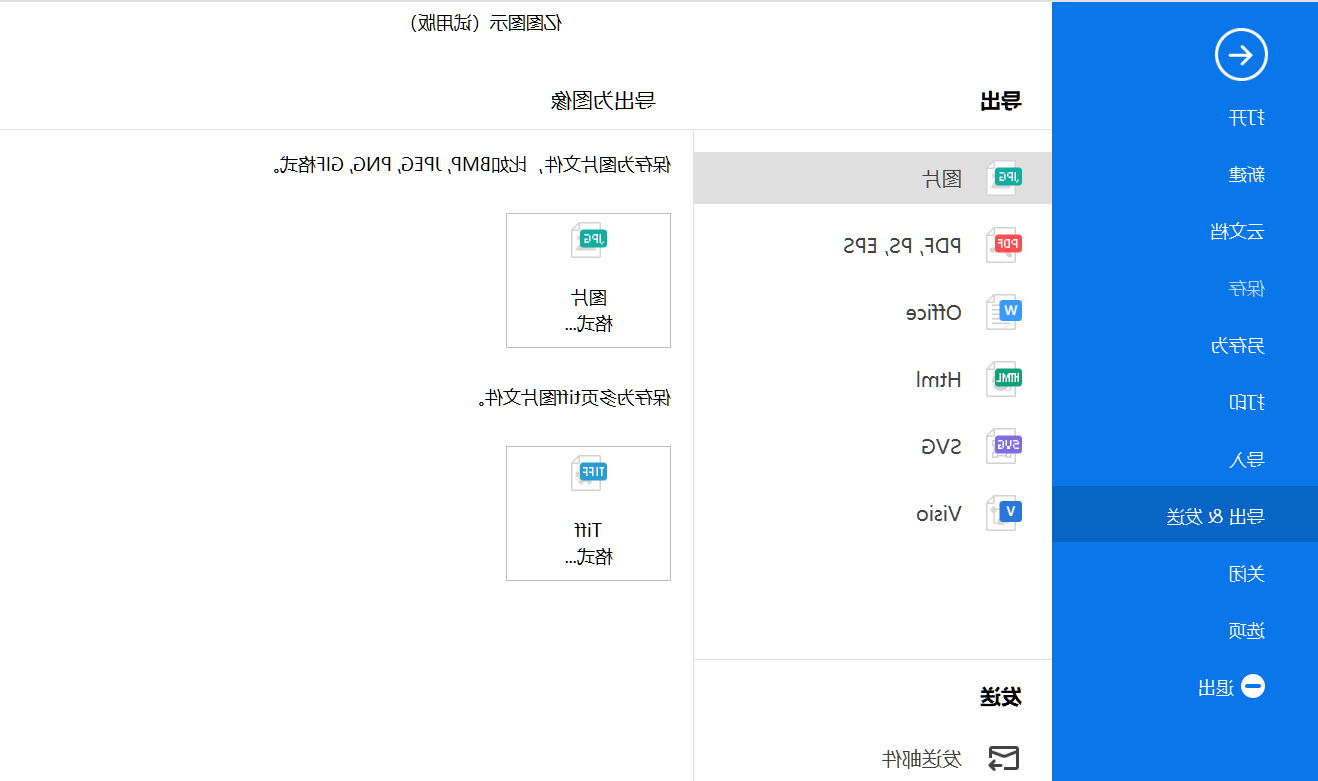Click the 保存为图片文件 BMP JPEG description

click(473, 165)
